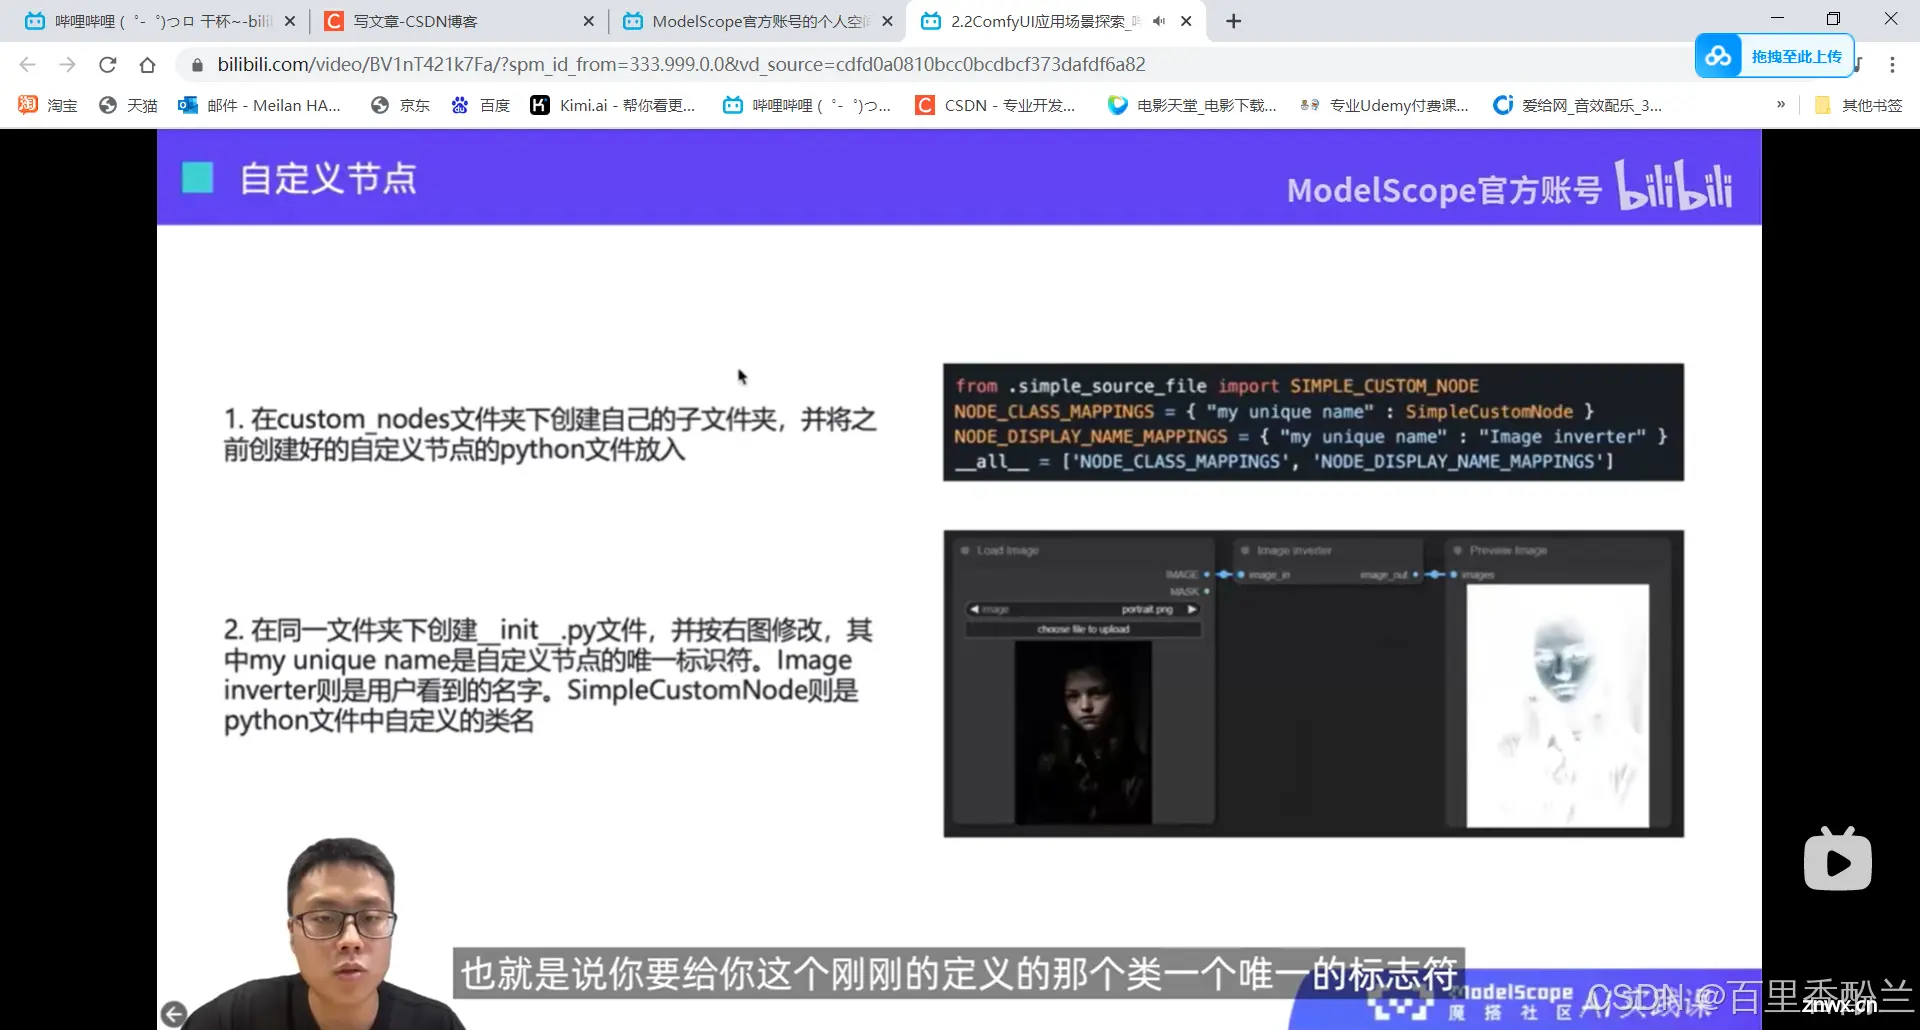Focus the bilibili URL address bar
The image size is (1920, 1030).
[x=681, y=65]
